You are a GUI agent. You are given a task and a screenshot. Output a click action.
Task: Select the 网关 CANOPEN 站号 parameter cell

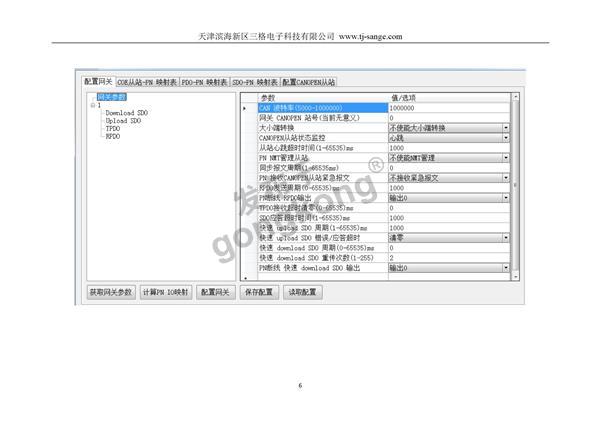(323, 118)
